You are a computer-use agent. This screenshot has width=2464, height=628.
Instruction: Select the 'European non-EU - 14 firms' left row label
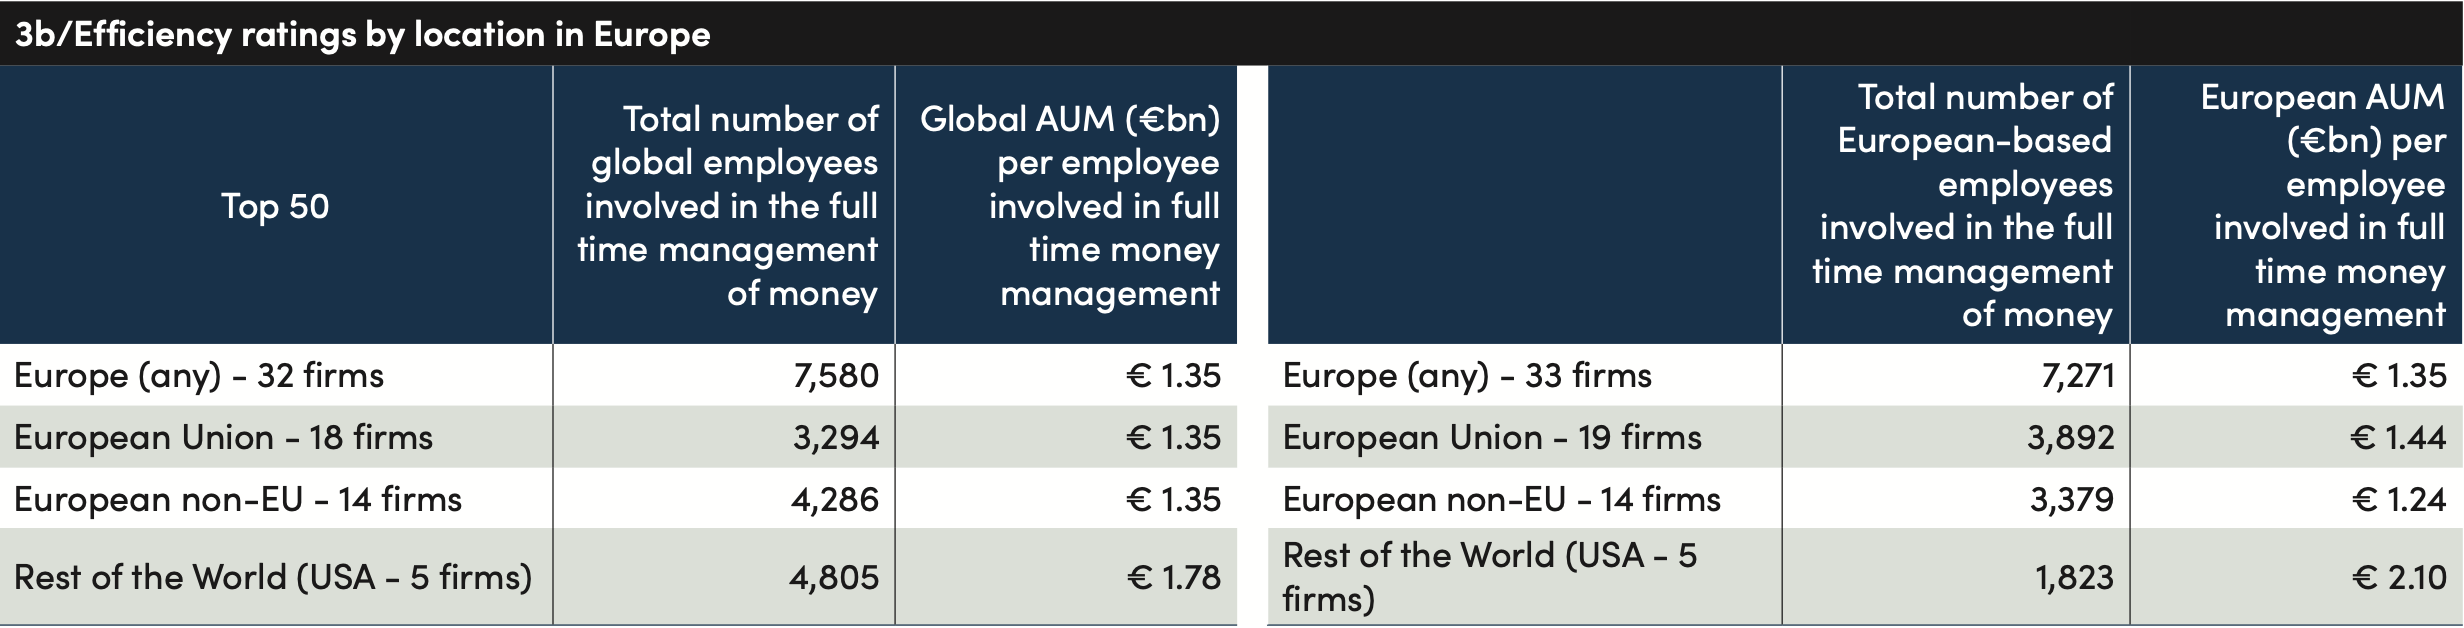[x=238, y=499]
